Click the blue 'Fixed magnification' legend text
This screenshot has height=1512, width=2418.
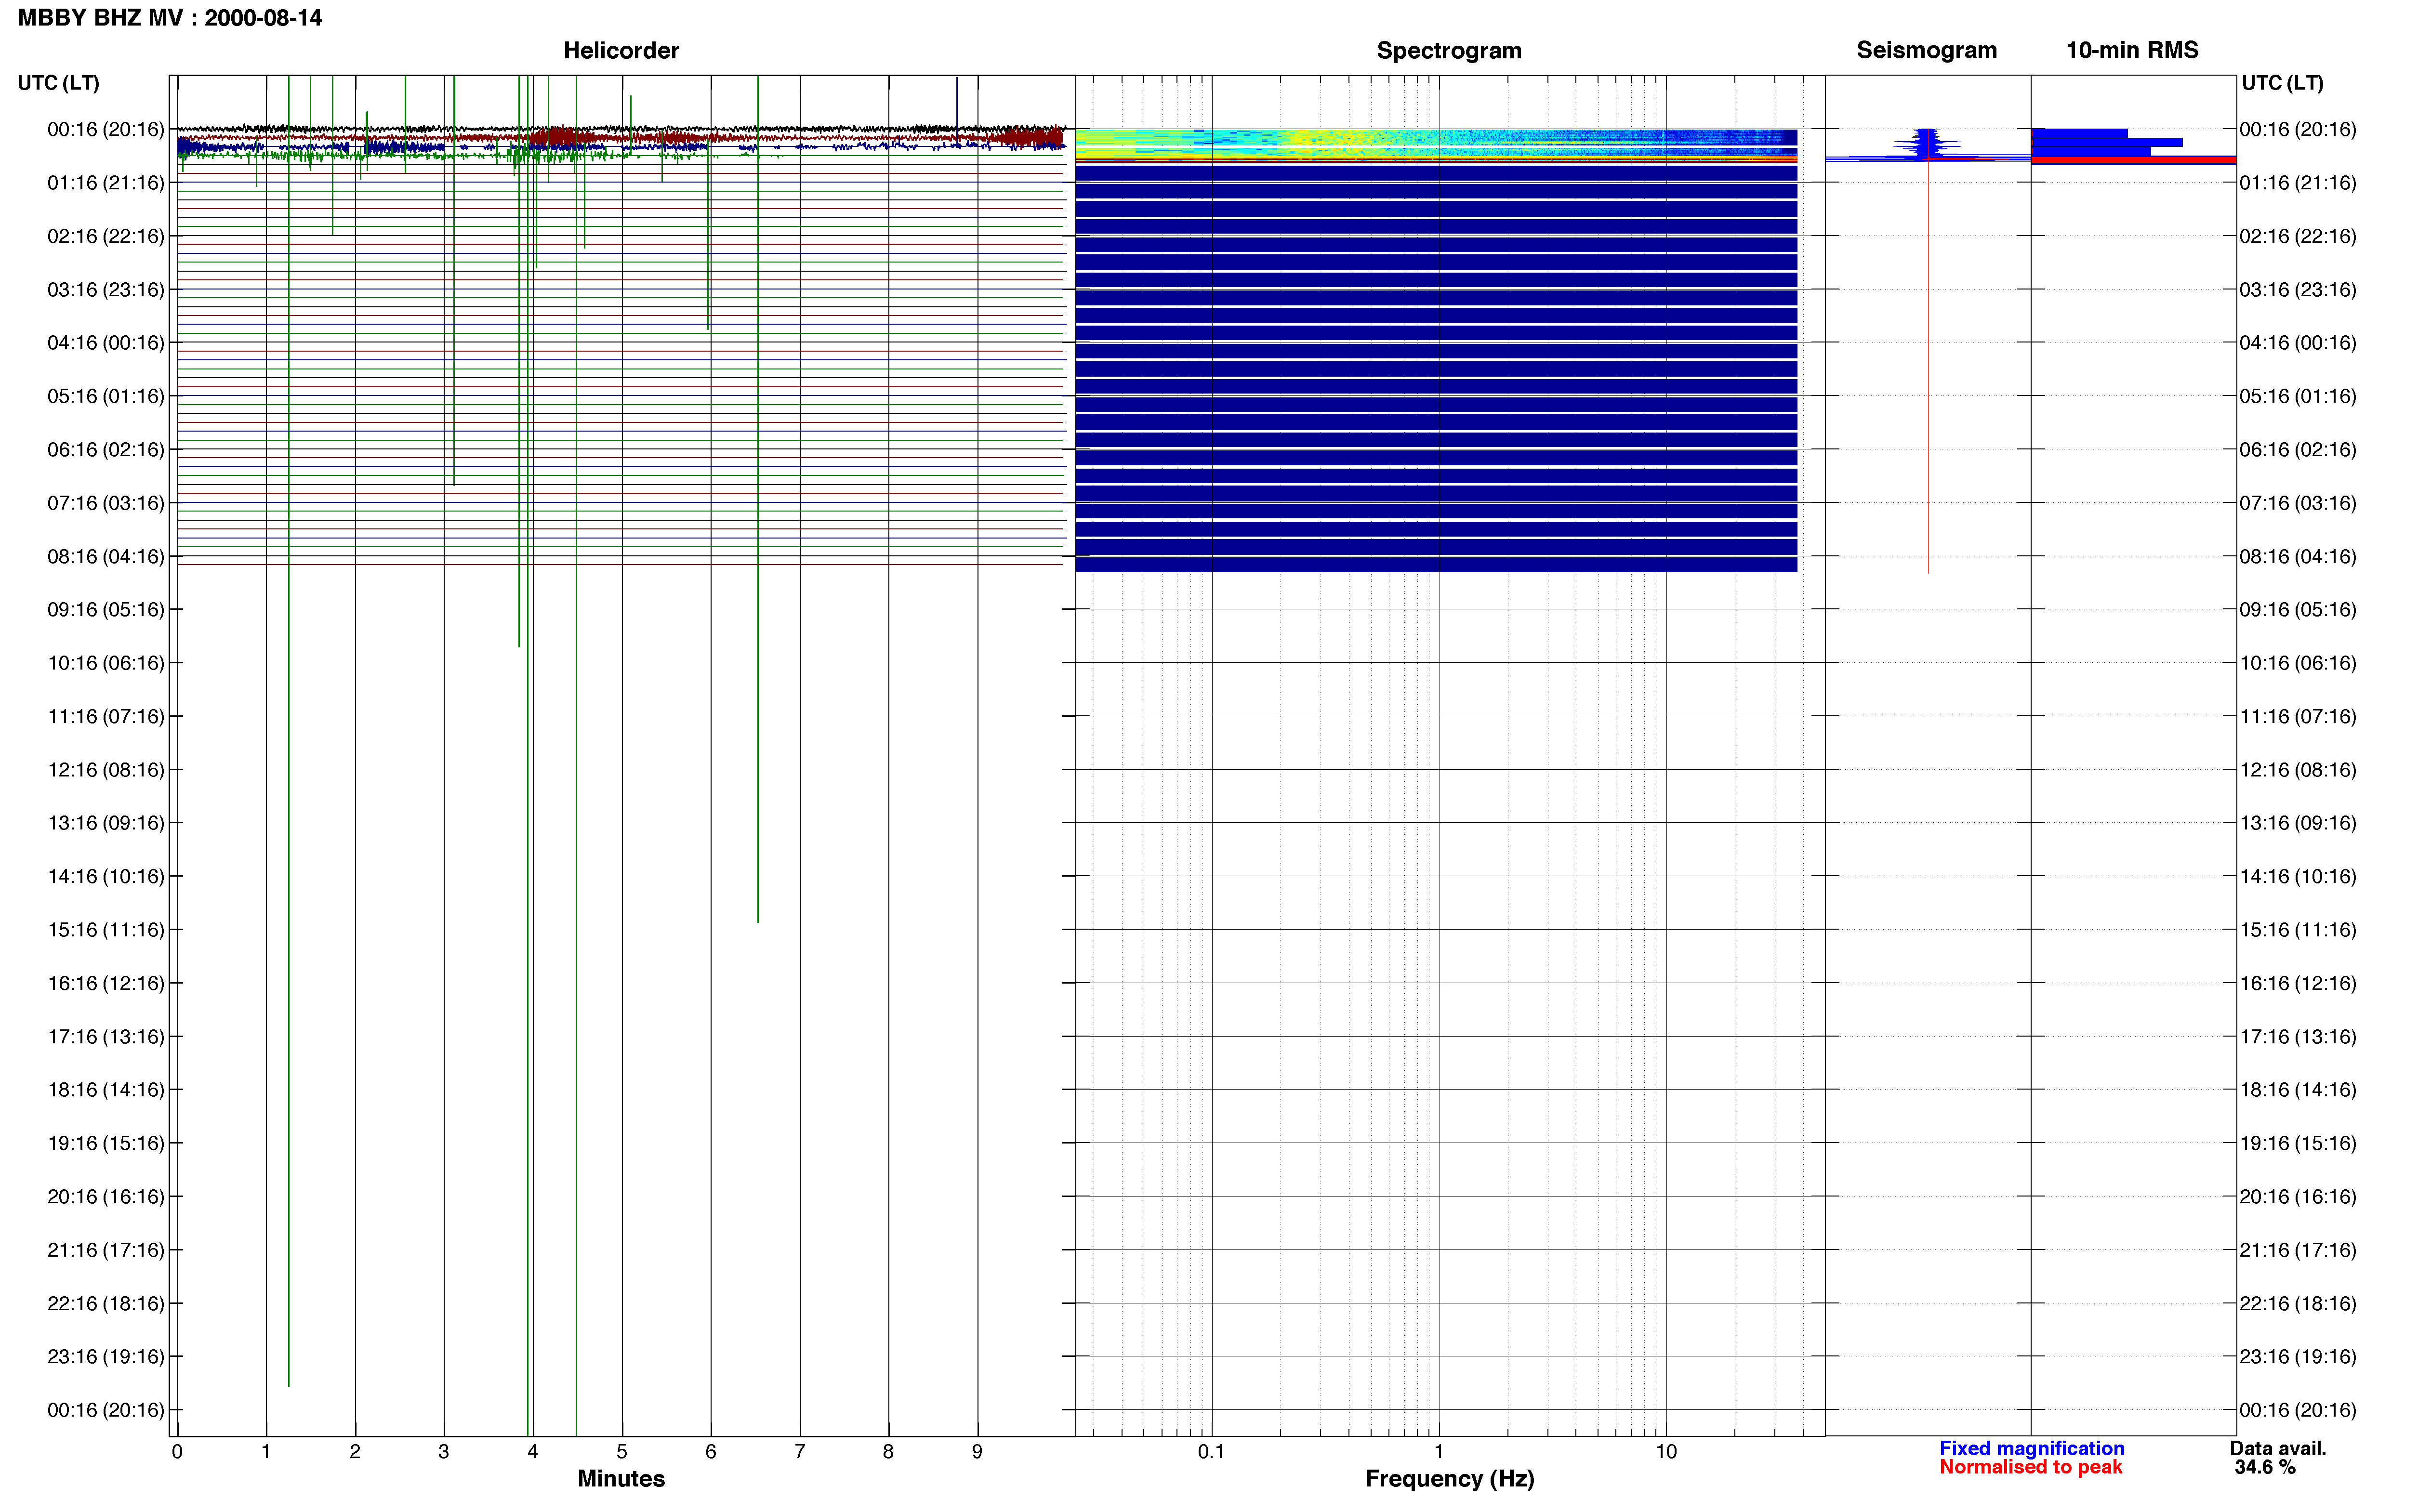point(2032,1448)
